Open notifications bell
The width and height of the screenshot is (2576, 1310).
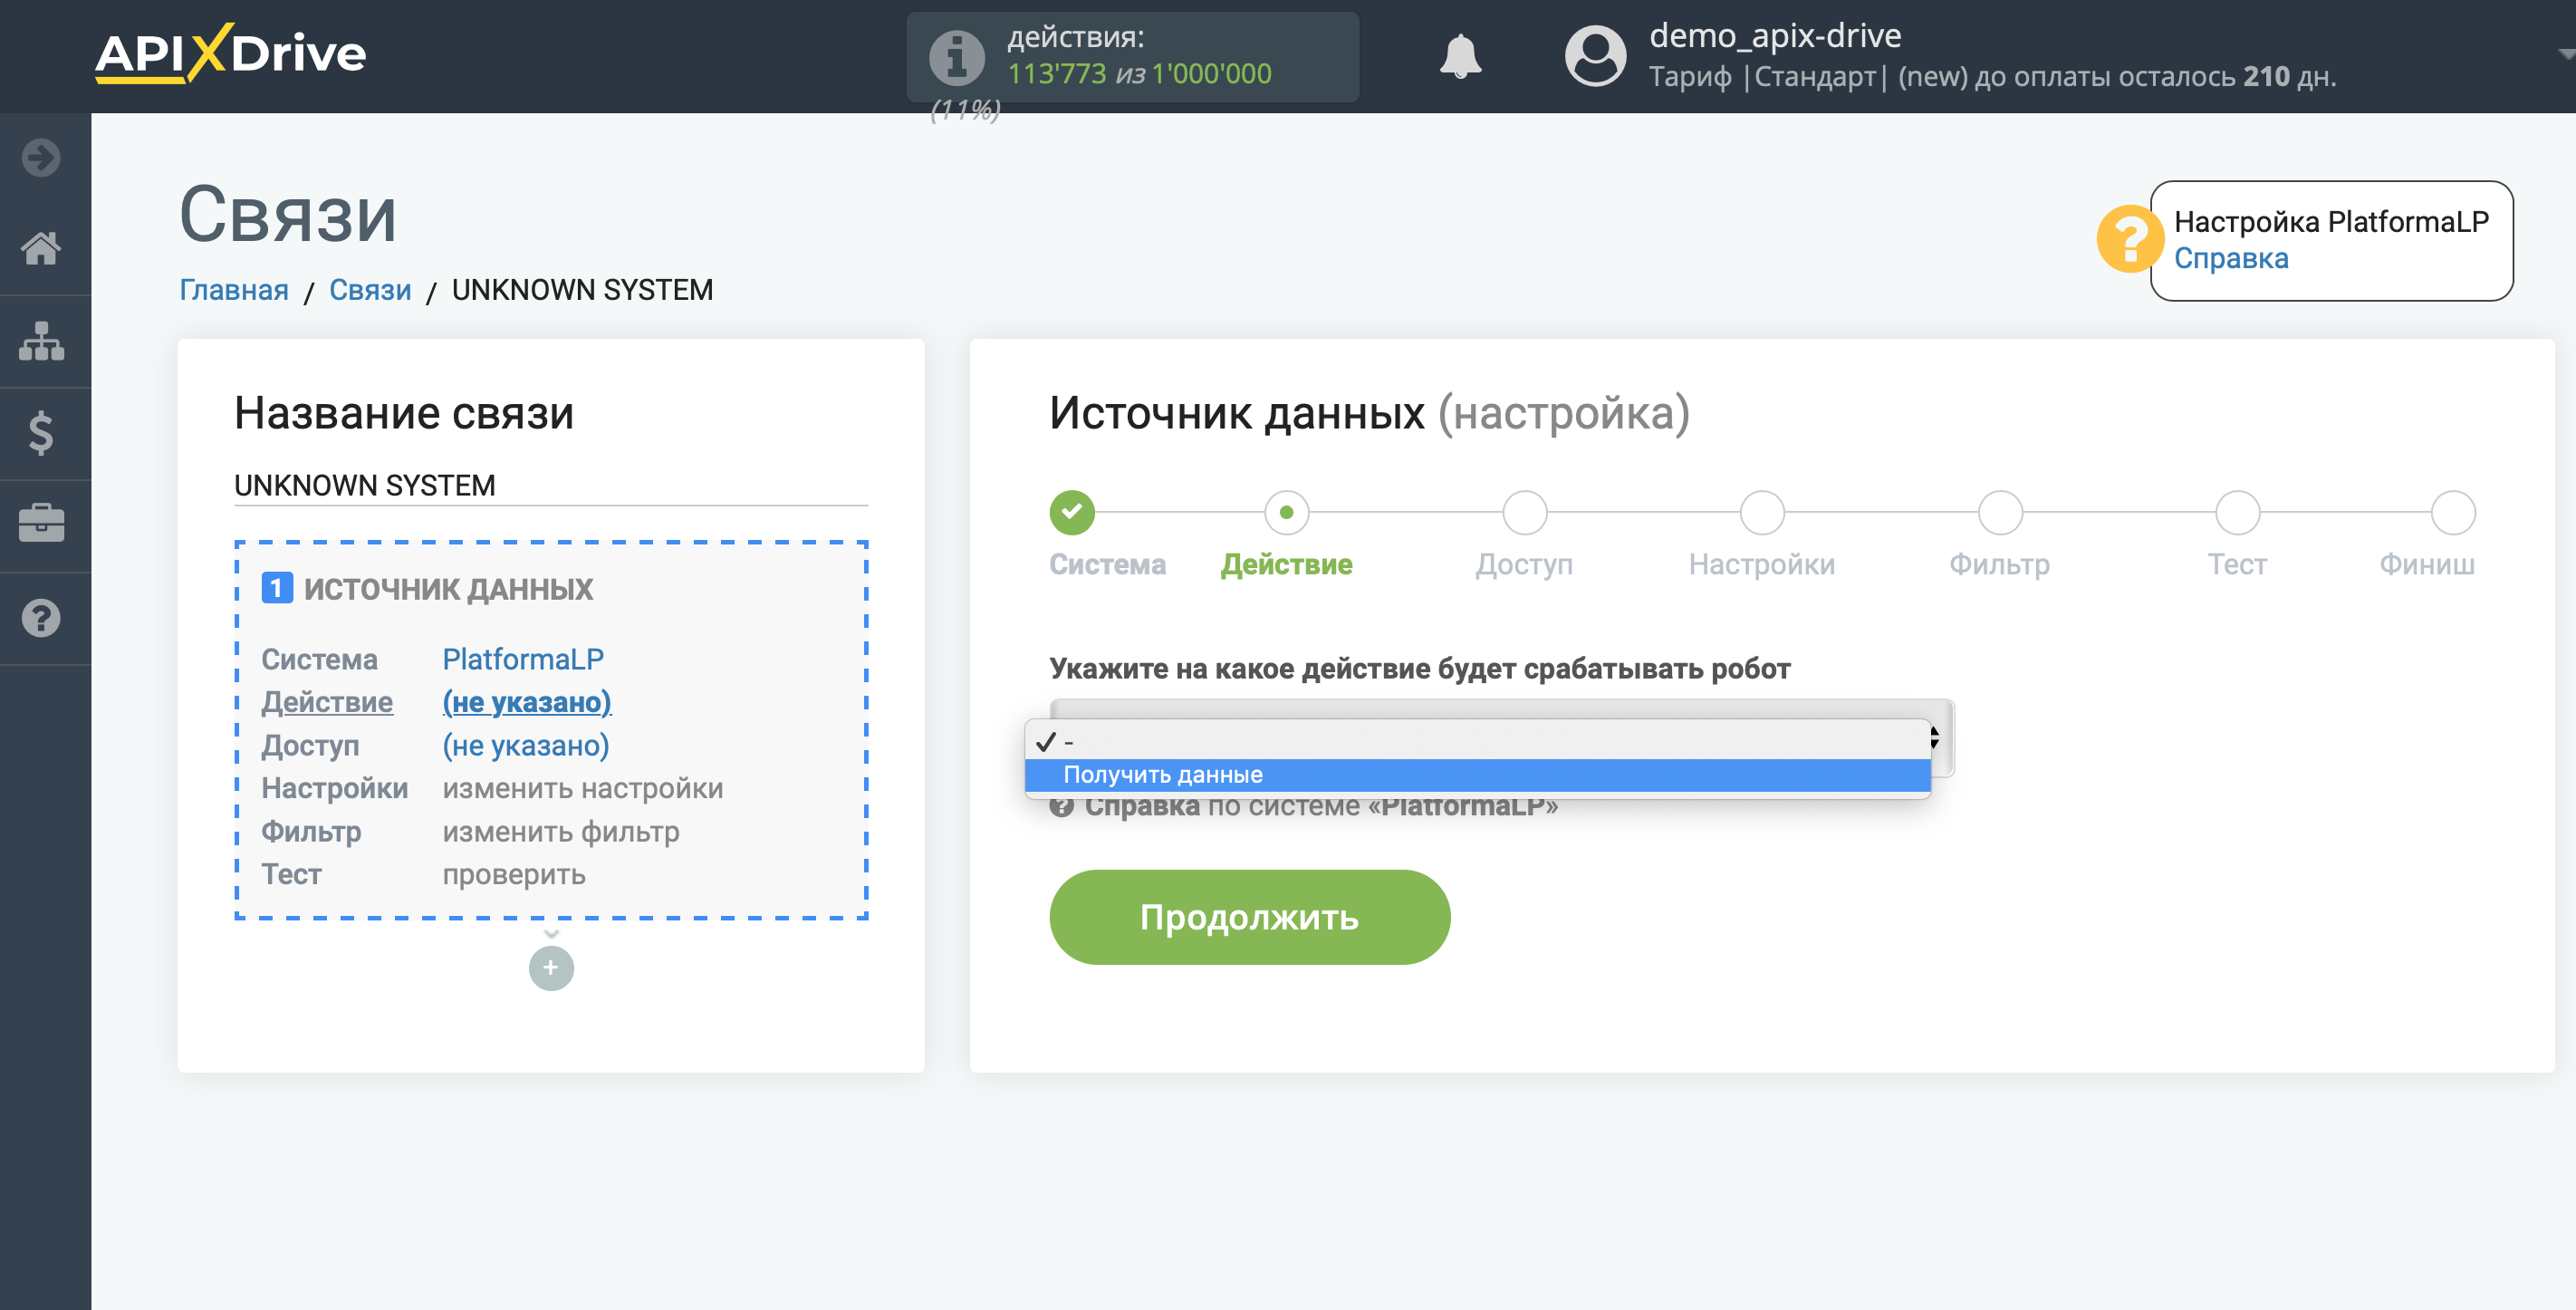(x=1460, y=56)
